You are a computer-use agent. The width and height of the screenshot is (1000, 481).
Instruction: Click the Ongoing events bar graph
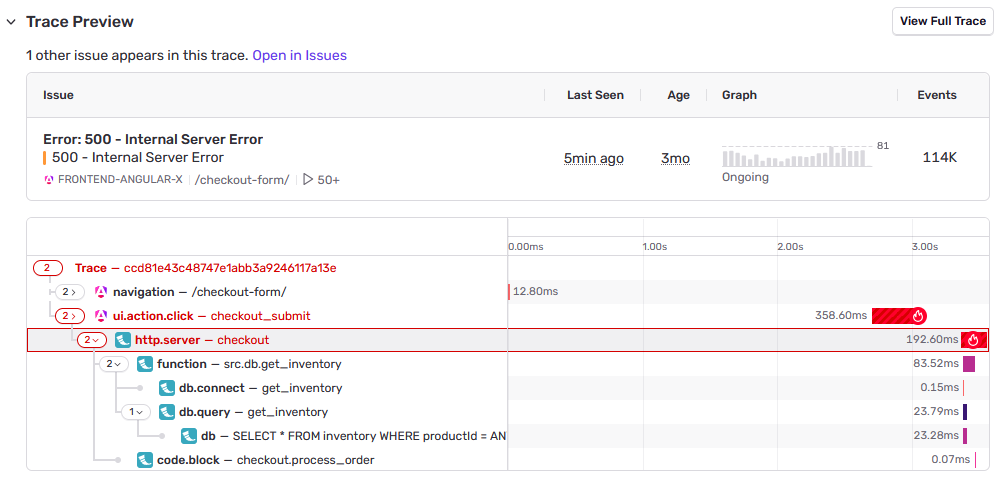coord(797,156)
